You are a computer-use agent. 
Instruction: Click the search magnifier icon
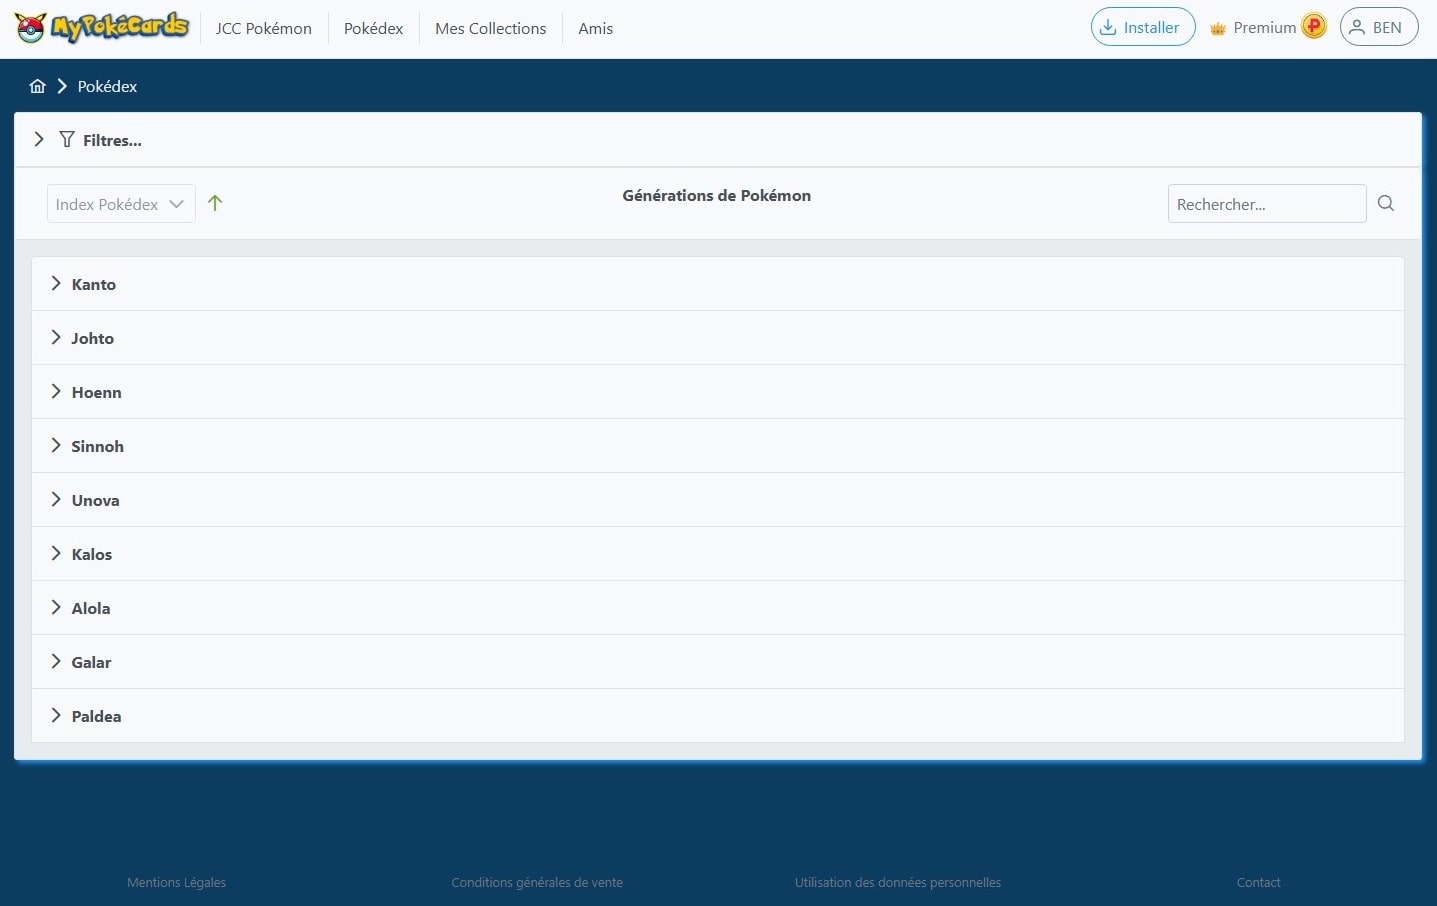click(x=1385, y=204)
